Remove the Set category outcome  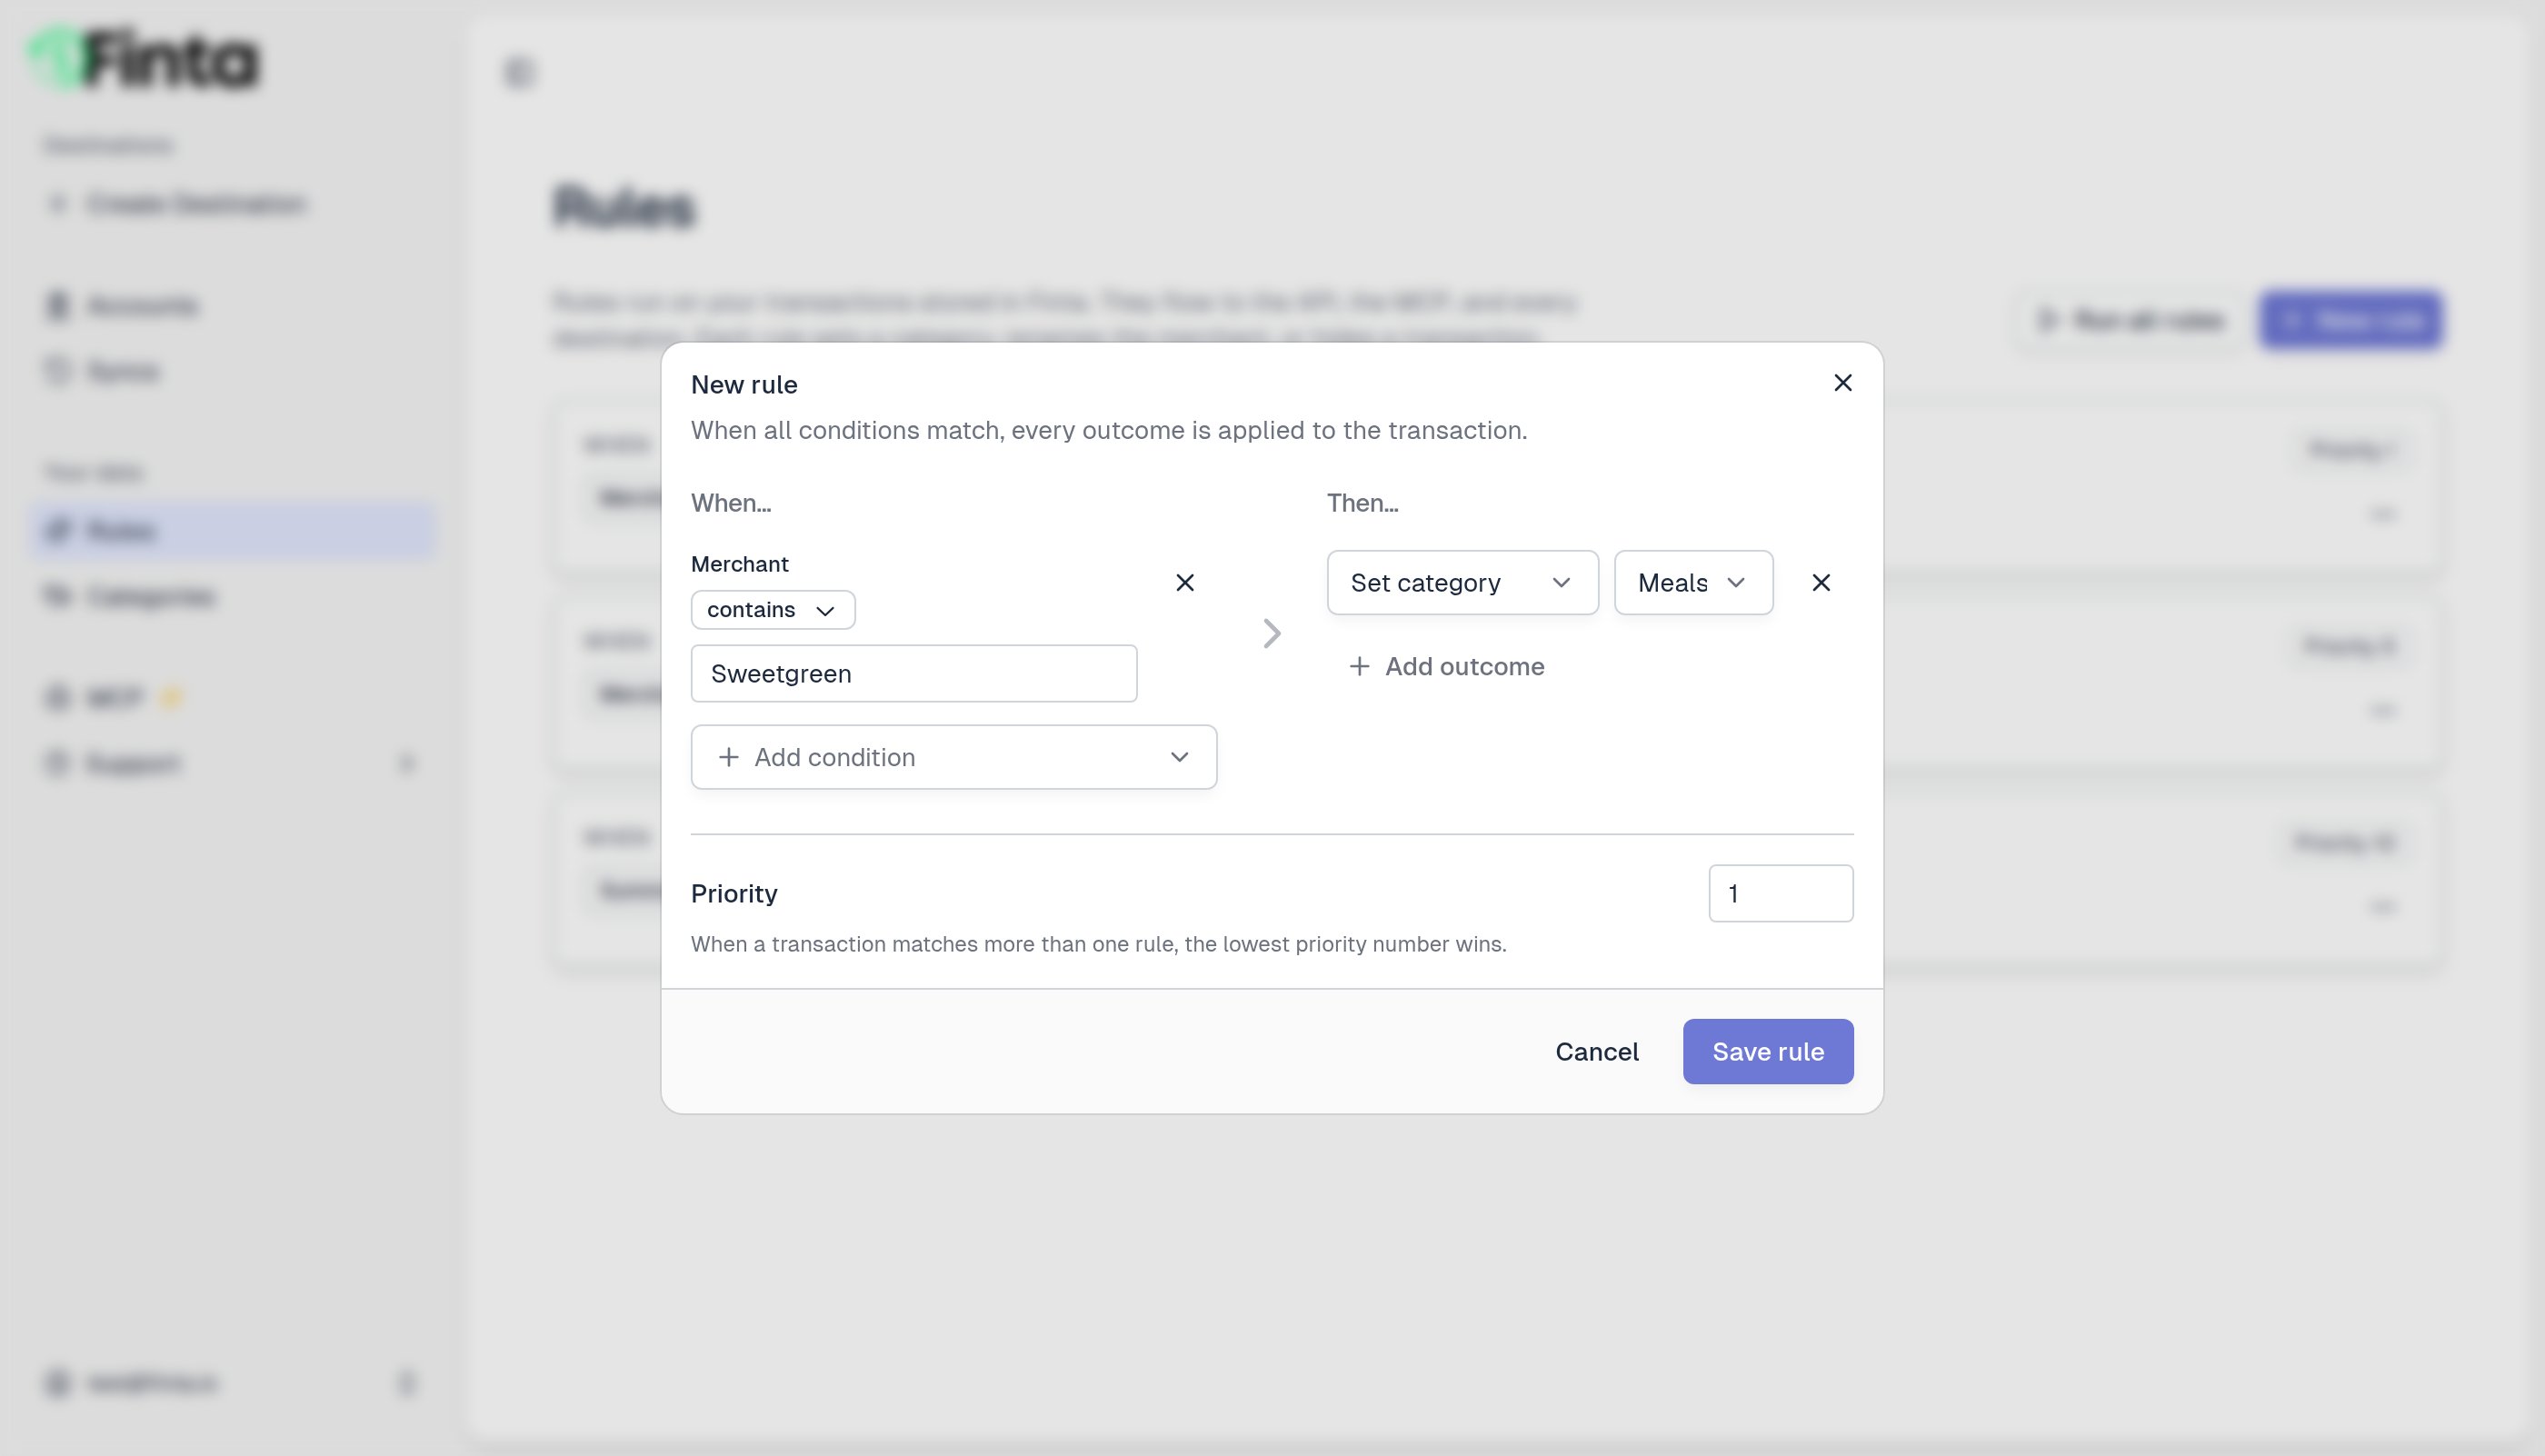(1820, 582)
